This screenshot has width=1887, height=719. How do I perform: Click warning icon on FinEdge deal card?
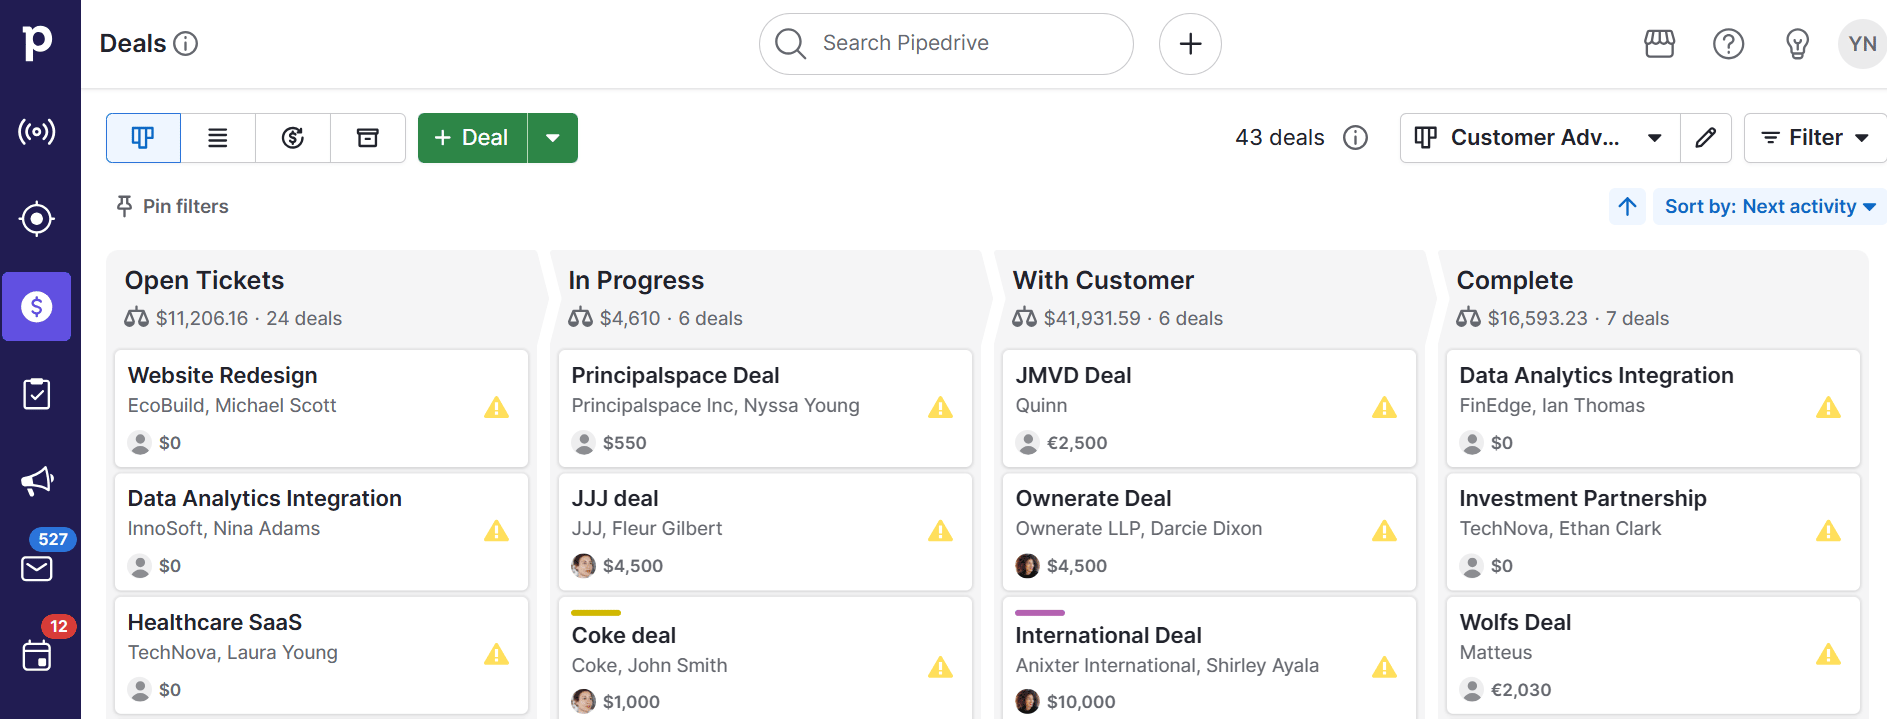1829,407
